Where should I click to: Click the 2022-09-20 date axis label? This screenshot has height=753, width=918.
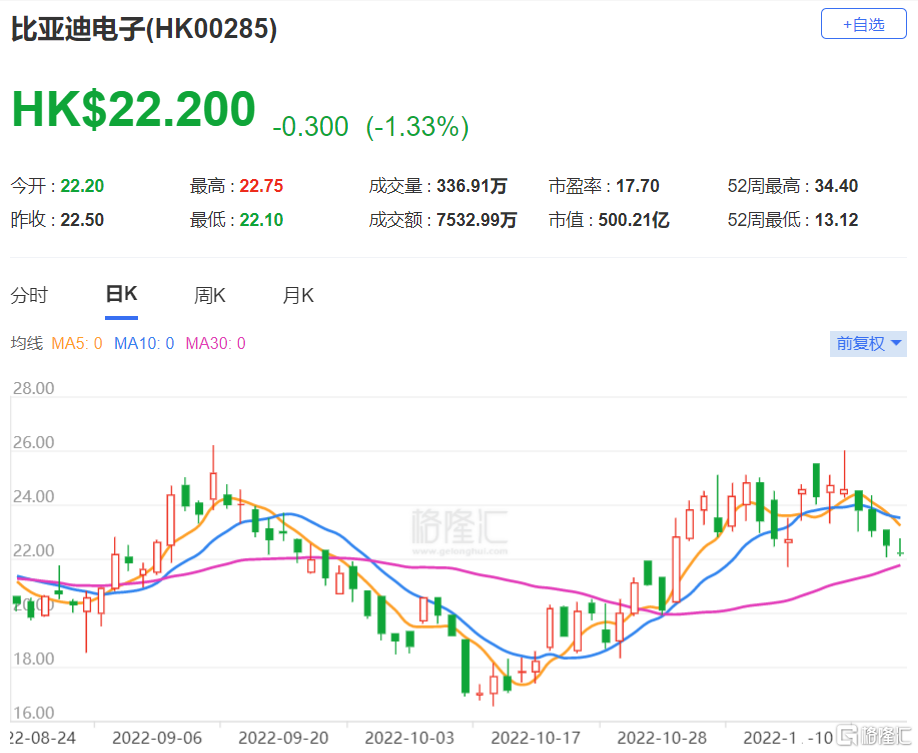(283, 738)
